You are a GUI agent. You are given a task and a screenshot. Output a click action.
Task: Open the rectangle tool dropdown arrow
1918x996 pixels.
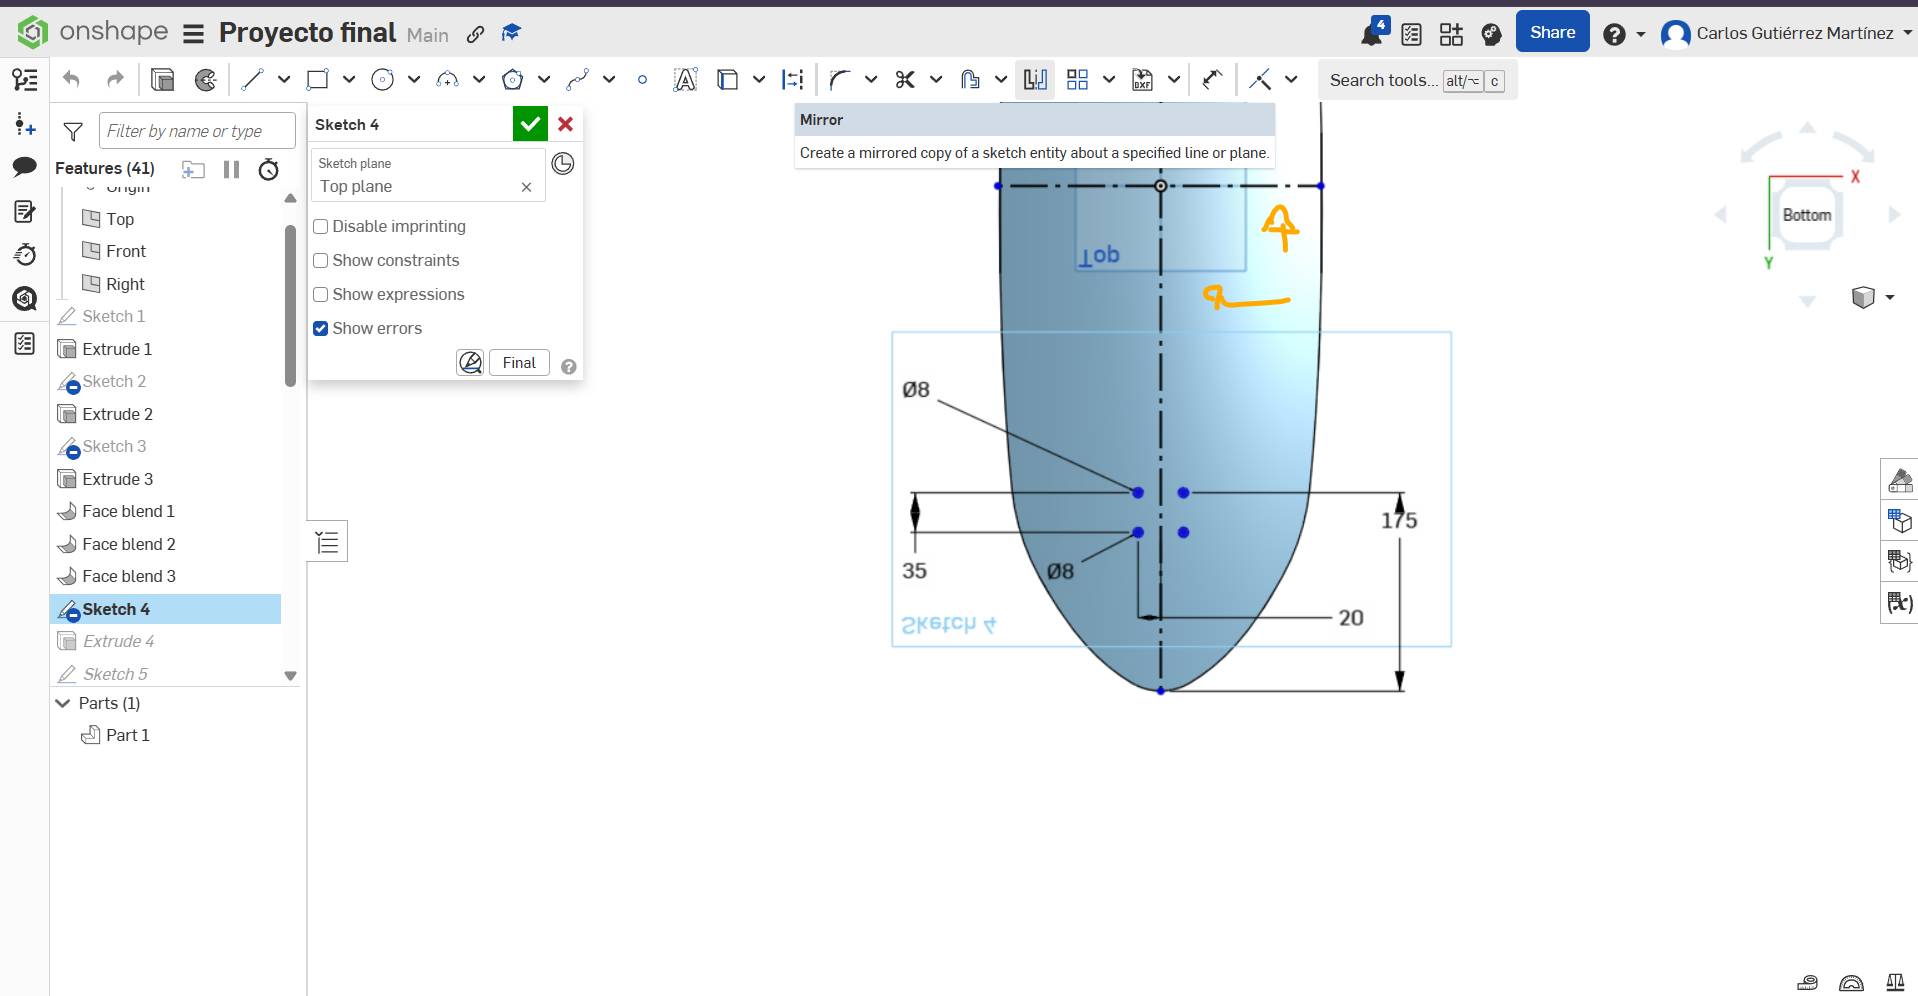pos(349,80)
